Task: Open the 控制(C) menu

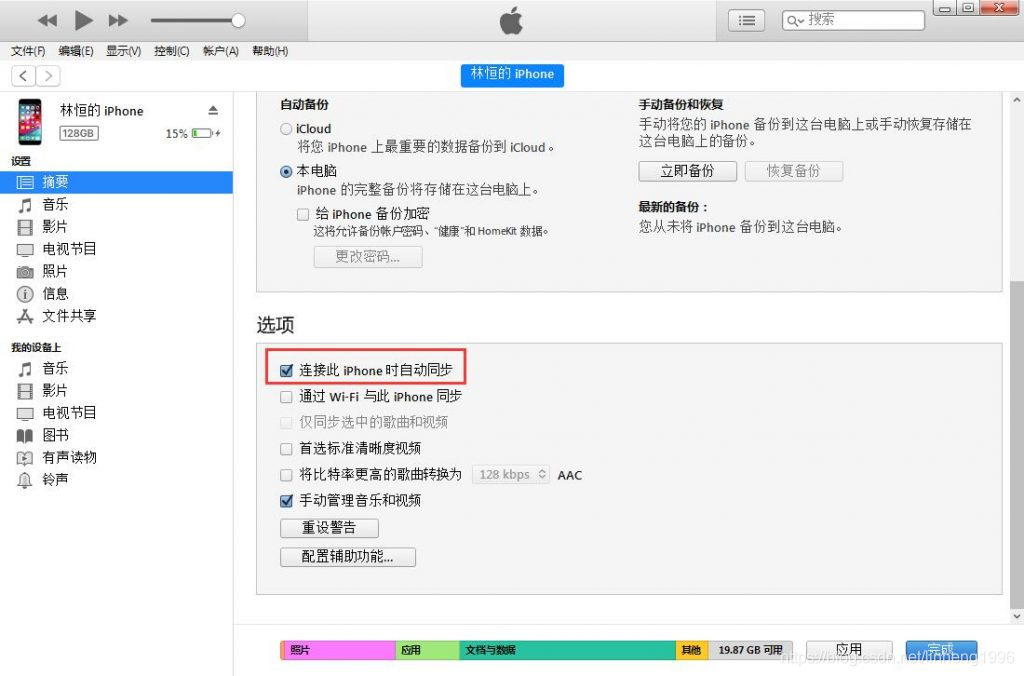Action: pos(172,51)
